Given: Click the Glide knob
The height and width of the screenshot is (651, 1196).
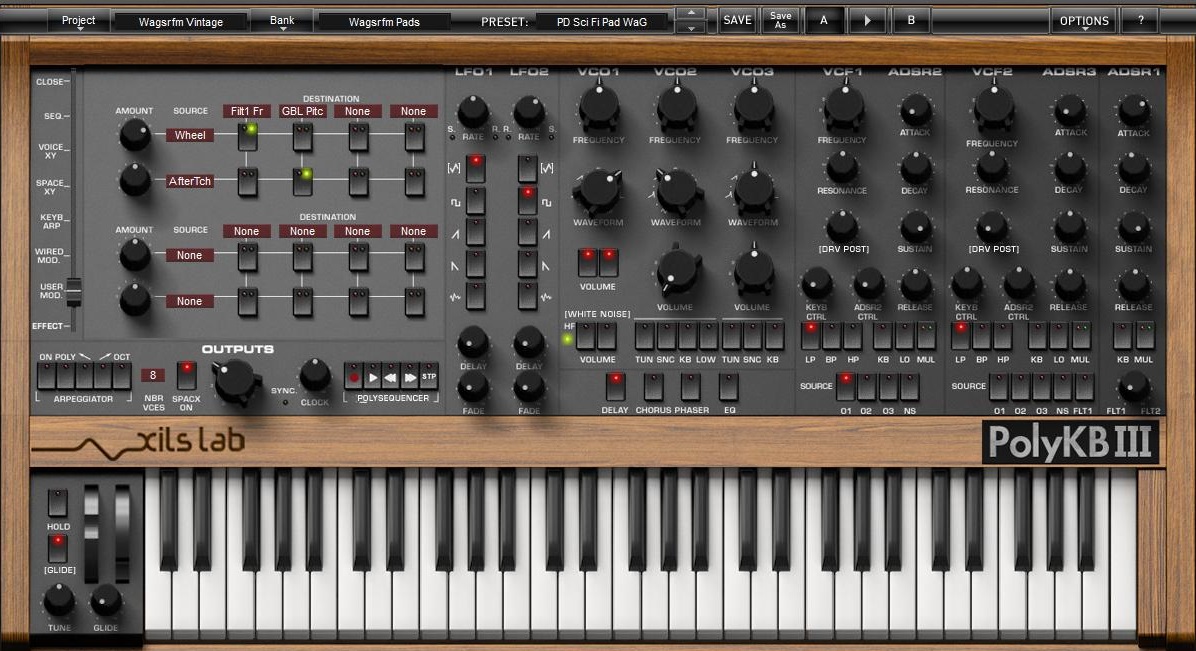Looking at the screenshot, I should [105, 601].
